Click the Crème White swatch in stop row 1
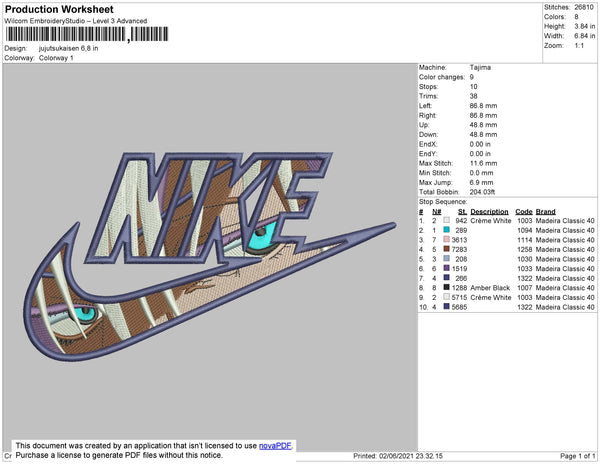This screenshot has width=600, height=464. pyautogui.click(x=447, y=221)
